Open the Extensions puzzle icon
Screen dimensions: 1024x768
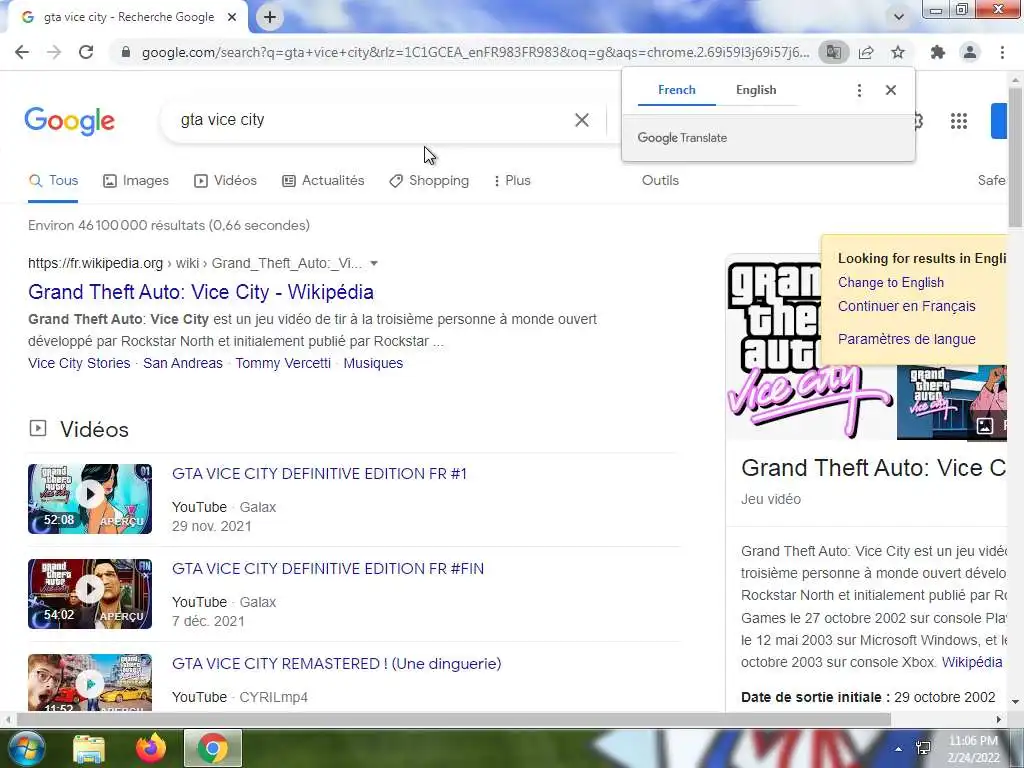click(x=938, y=52)
